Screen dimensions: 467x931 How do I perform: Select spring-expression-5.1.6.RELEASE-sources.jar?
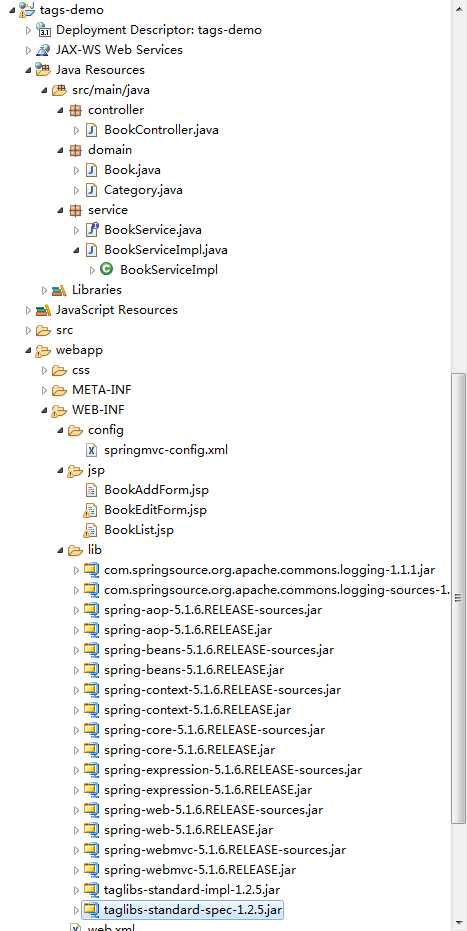point(233,770)
